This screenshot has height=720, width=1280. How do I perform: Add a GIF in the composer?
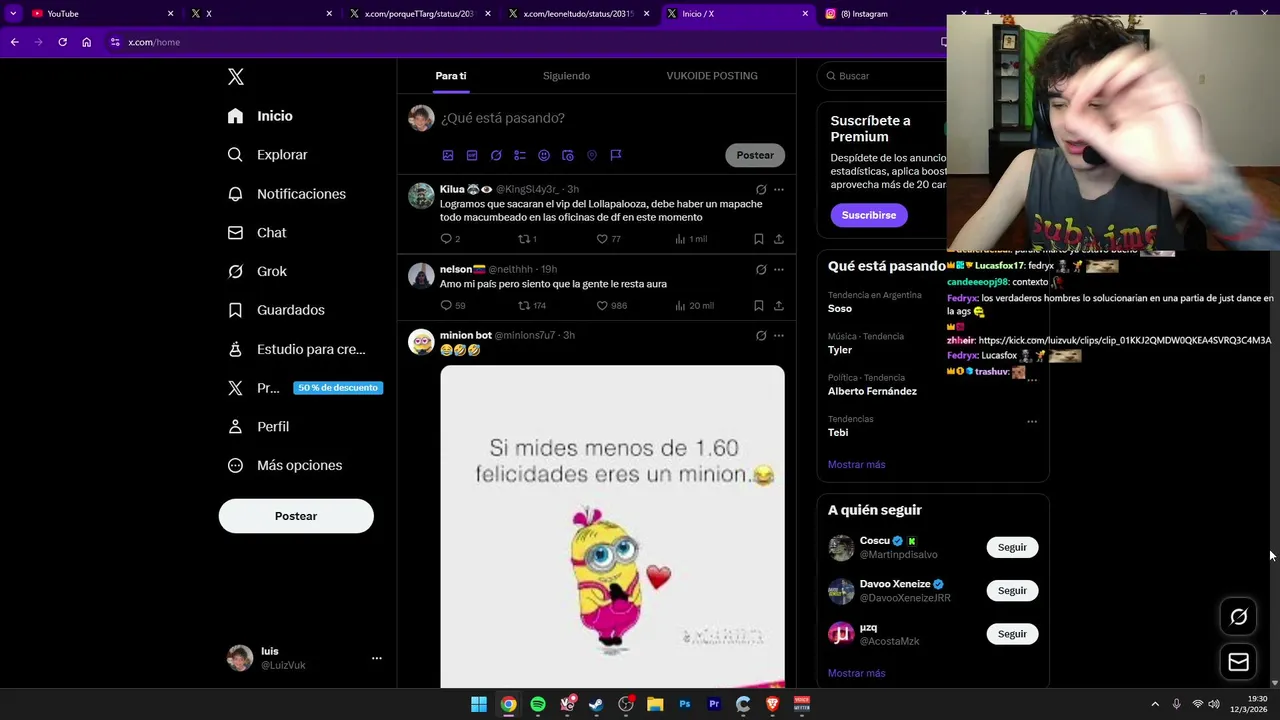pyautogui.click(x=472, y=155)
